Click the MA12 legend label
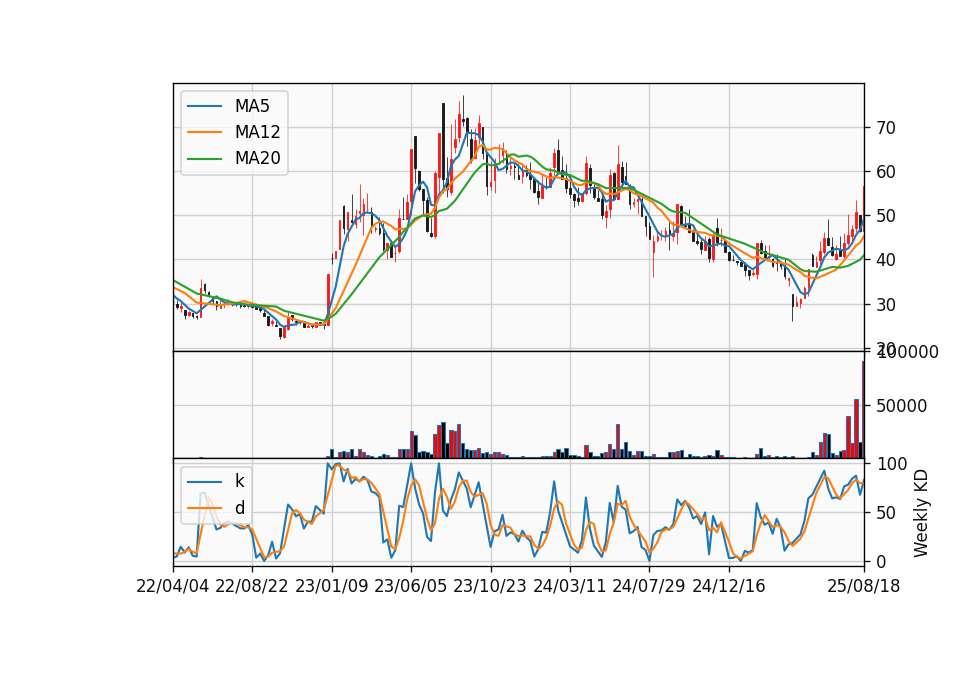Screen dimensions: 960x690 pyautogui.click(x=257, y=132)
